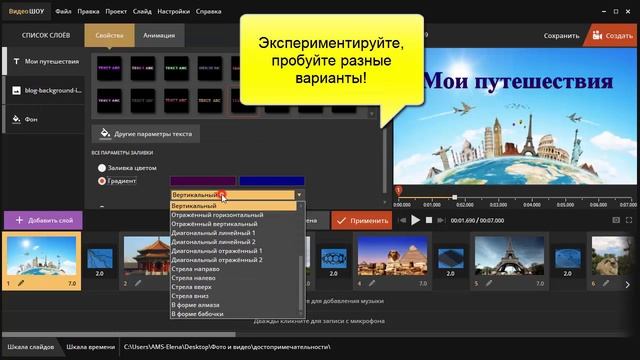Click transition after slide 4
The height and width of the screenshot is (360, 640).
click(x=451, y=258)
